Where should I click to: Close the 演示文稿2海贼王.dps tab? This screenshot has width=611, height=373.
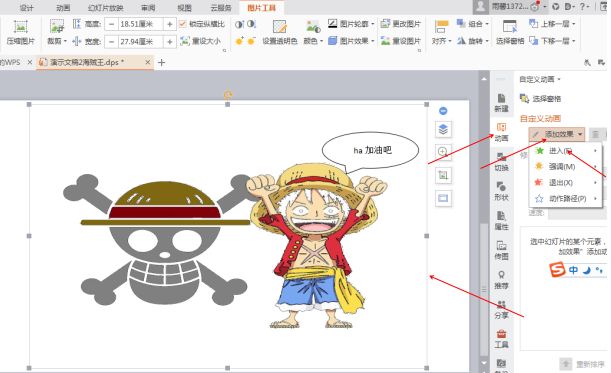tap(148, 62)
